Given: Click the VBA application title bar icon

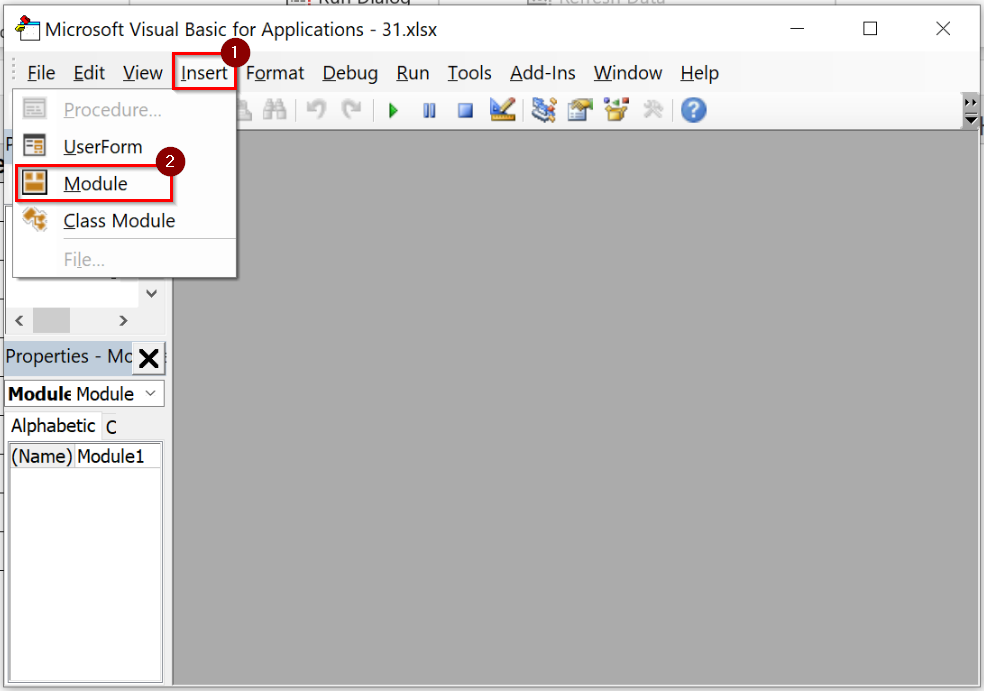Looking at the screenshot, I should coord(27,29).
